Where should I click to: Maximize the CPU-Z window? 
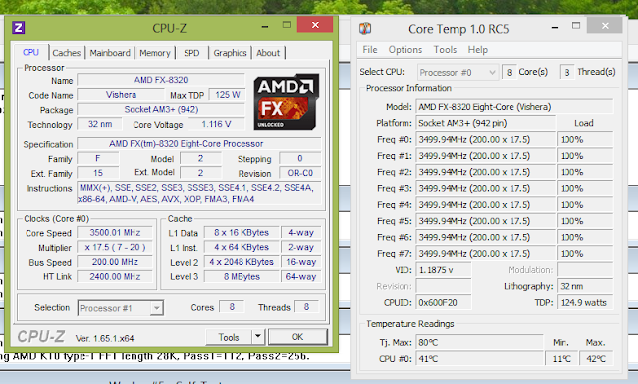(x=287, y=25)
